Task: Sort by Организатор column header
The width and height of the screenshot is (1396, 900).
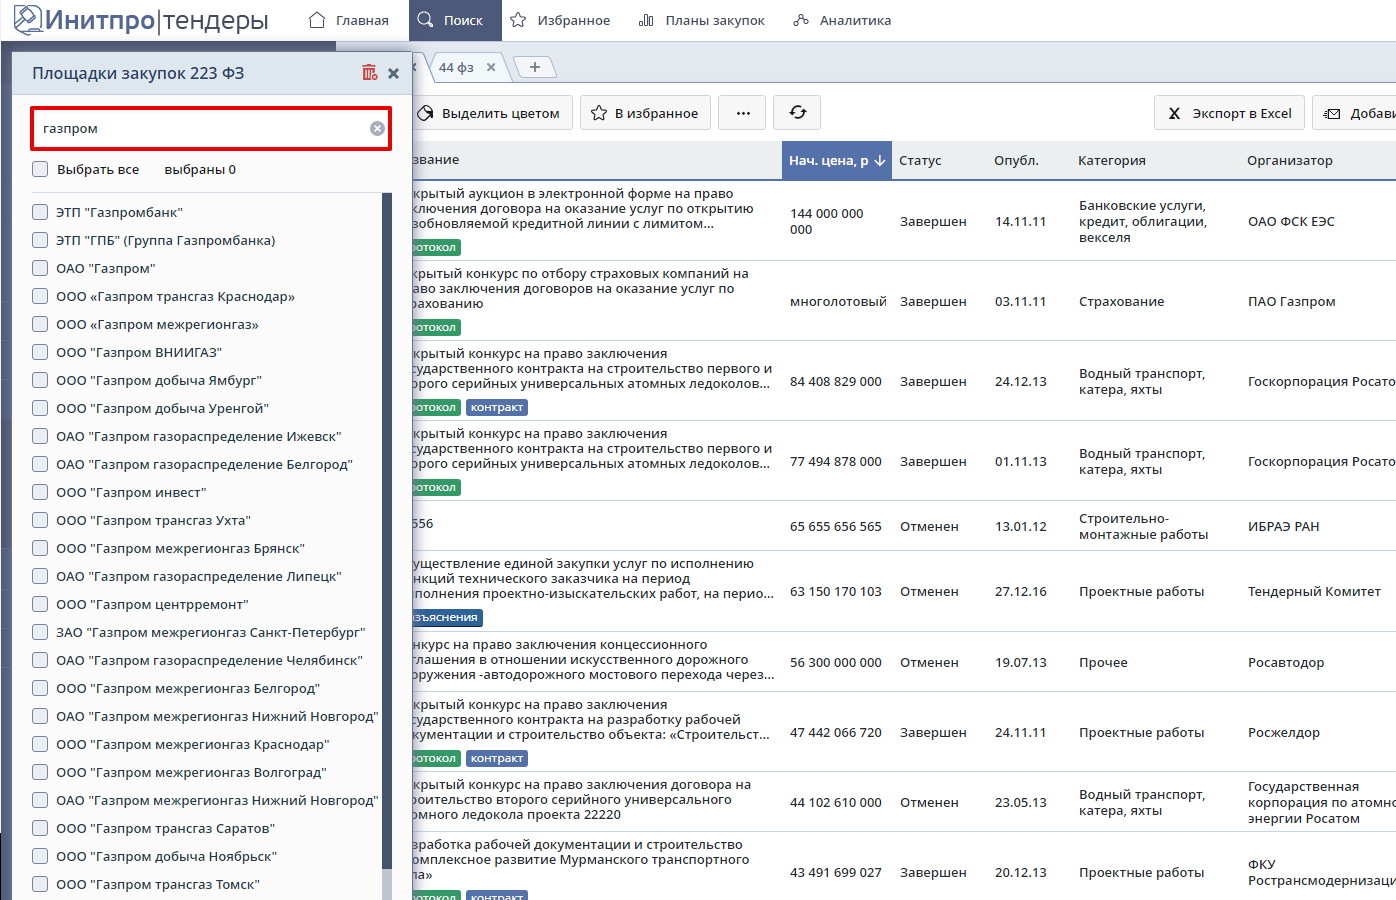Action: pyautogui.click(x=1290, y=160)
